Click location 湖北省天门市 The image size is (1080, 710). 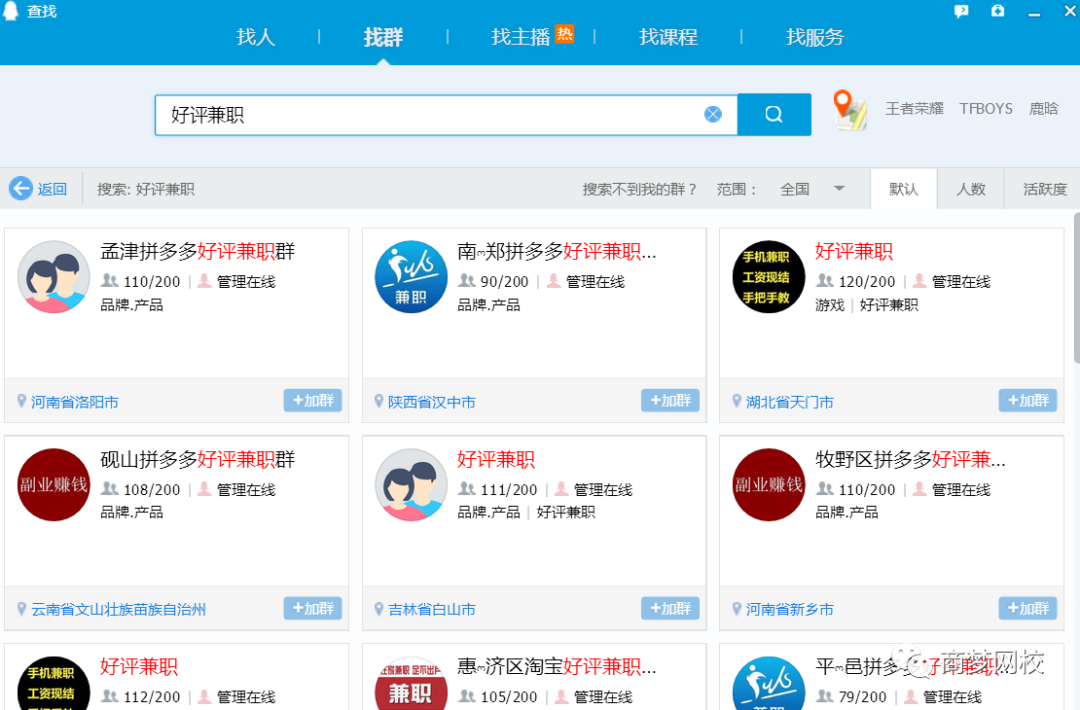tap(790, 402)
